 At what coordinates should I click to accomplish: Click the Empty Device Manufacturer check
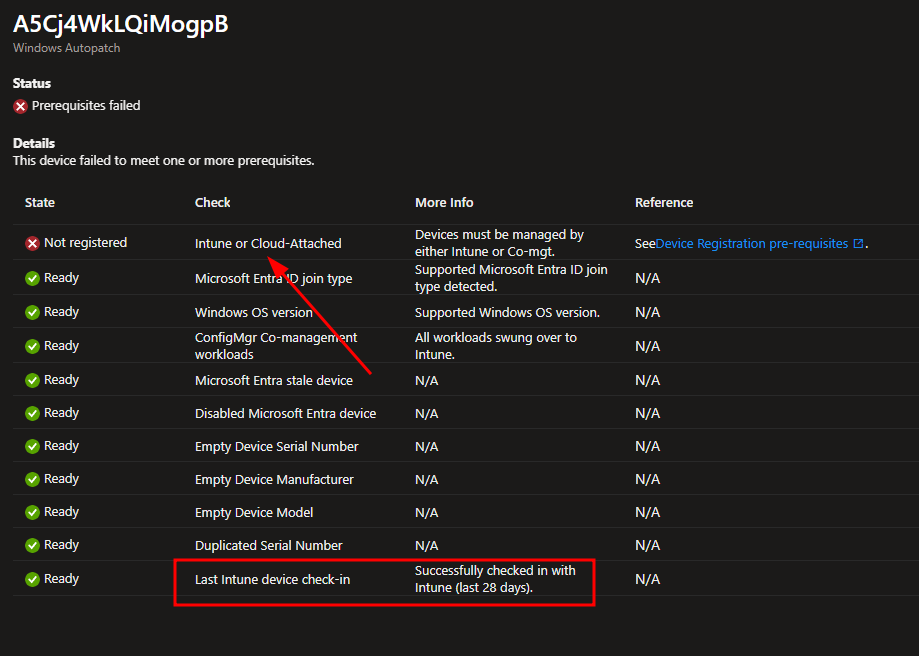[274, 480]
